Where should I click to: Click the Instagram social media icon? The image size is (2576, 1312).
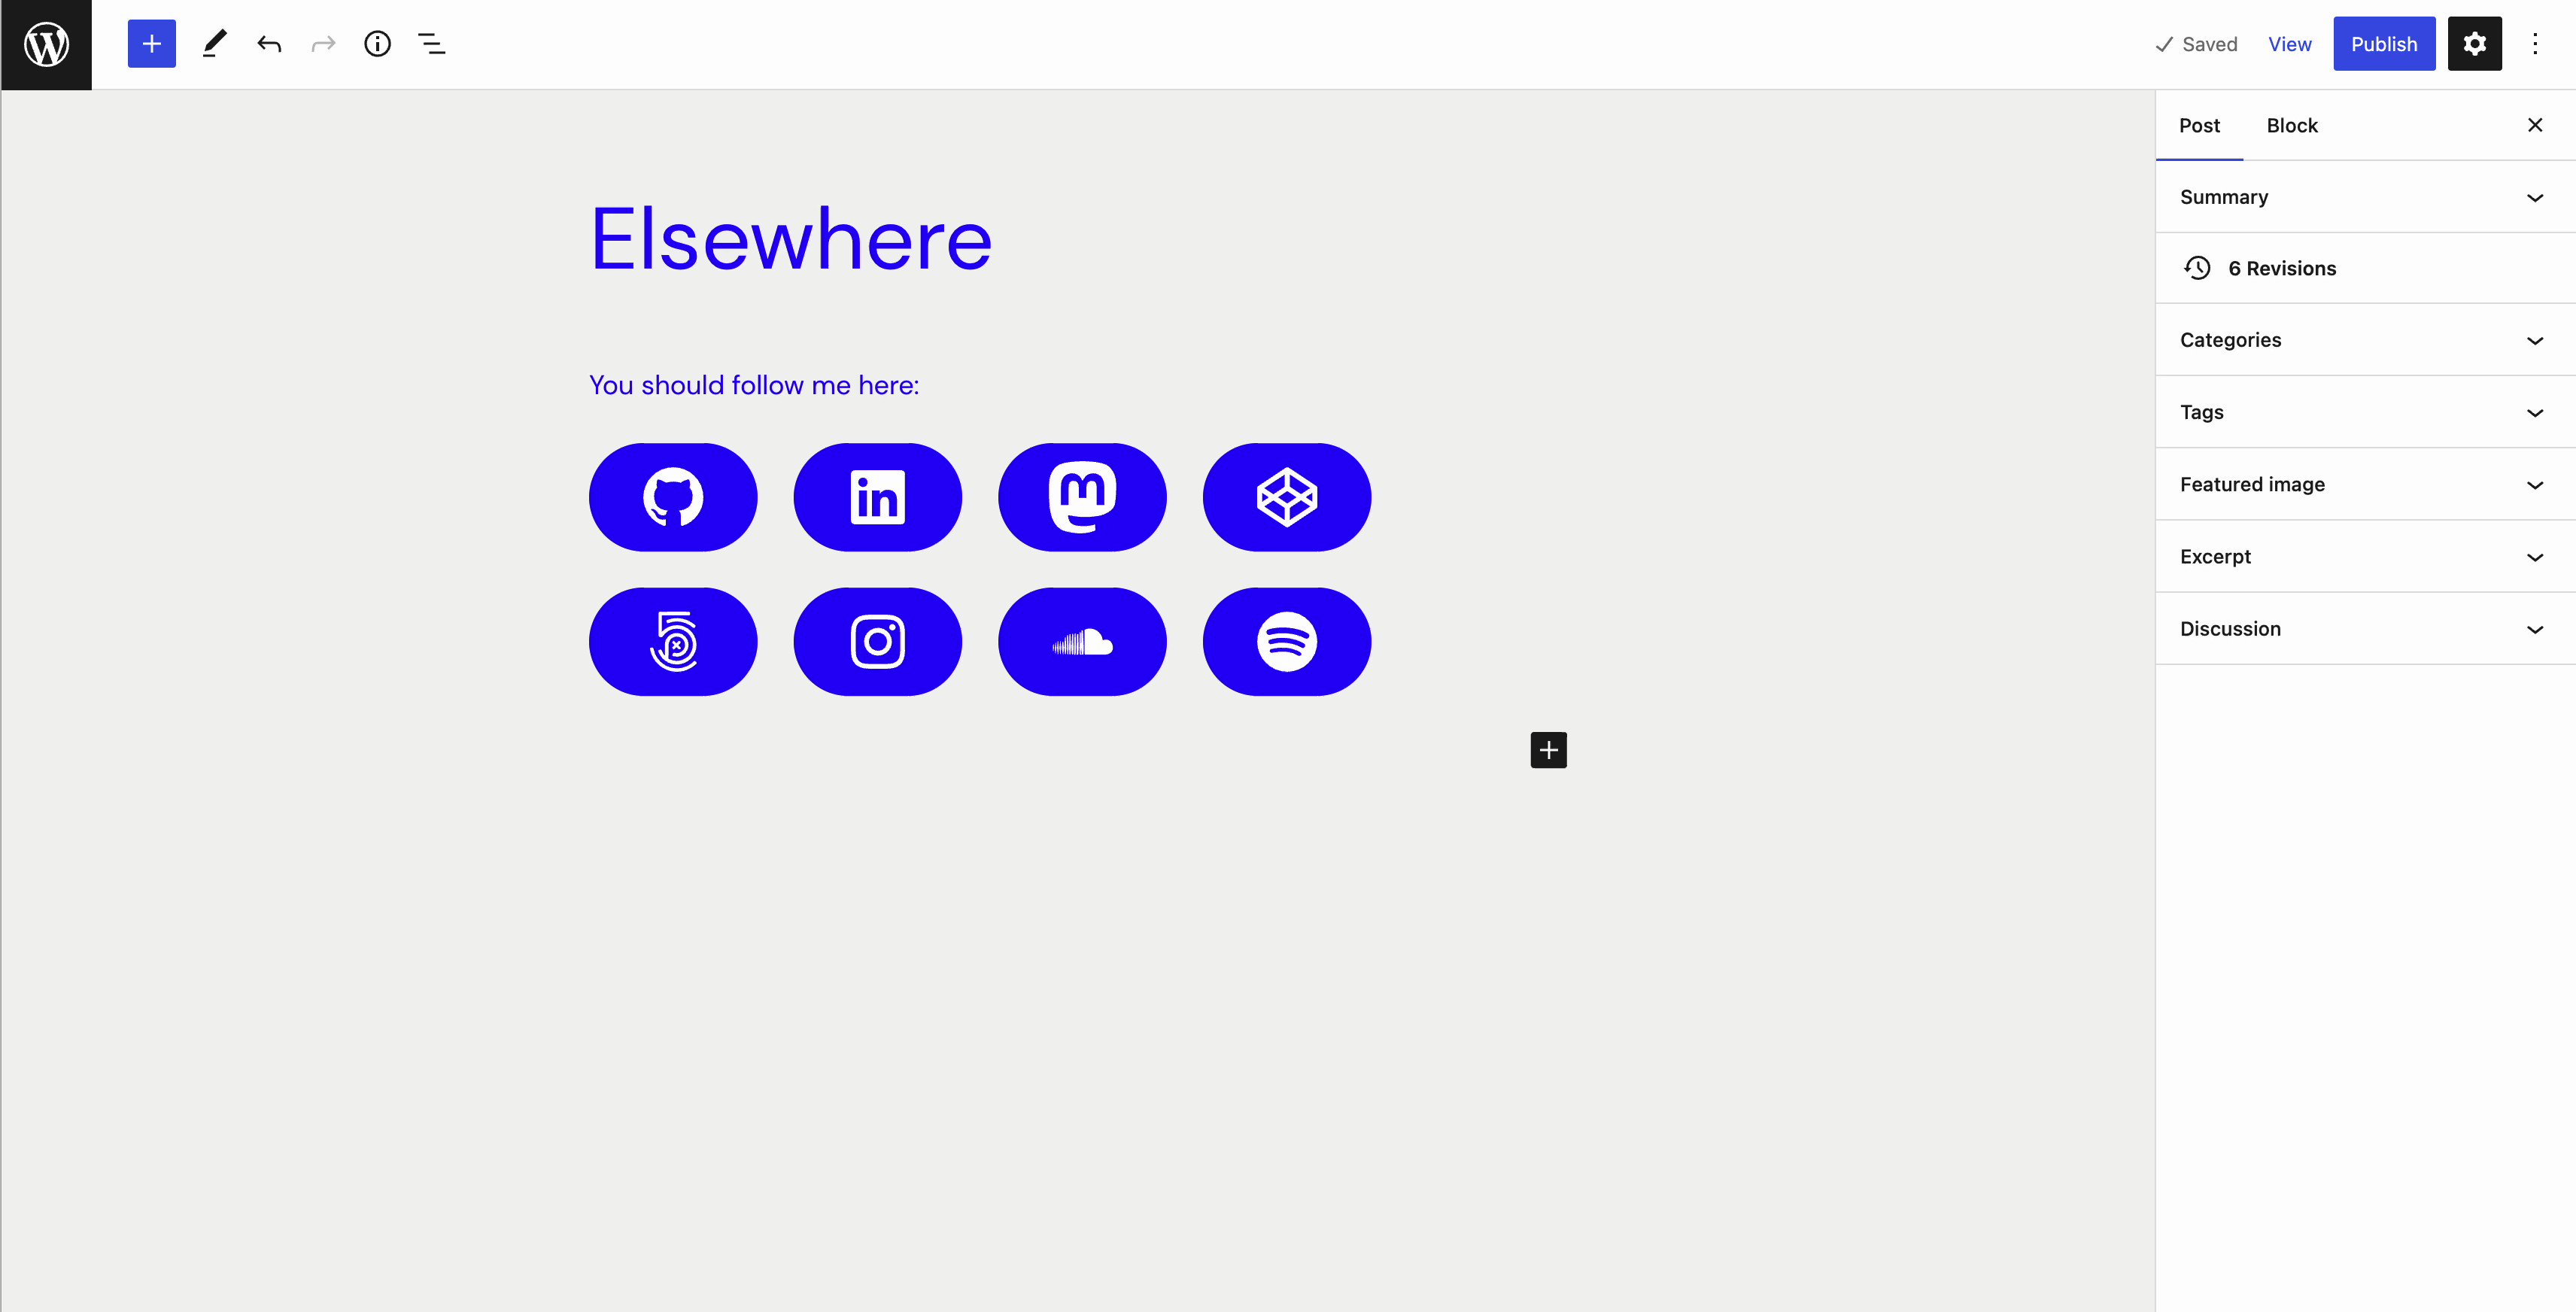pyautogui.click(x=878, y=641)
